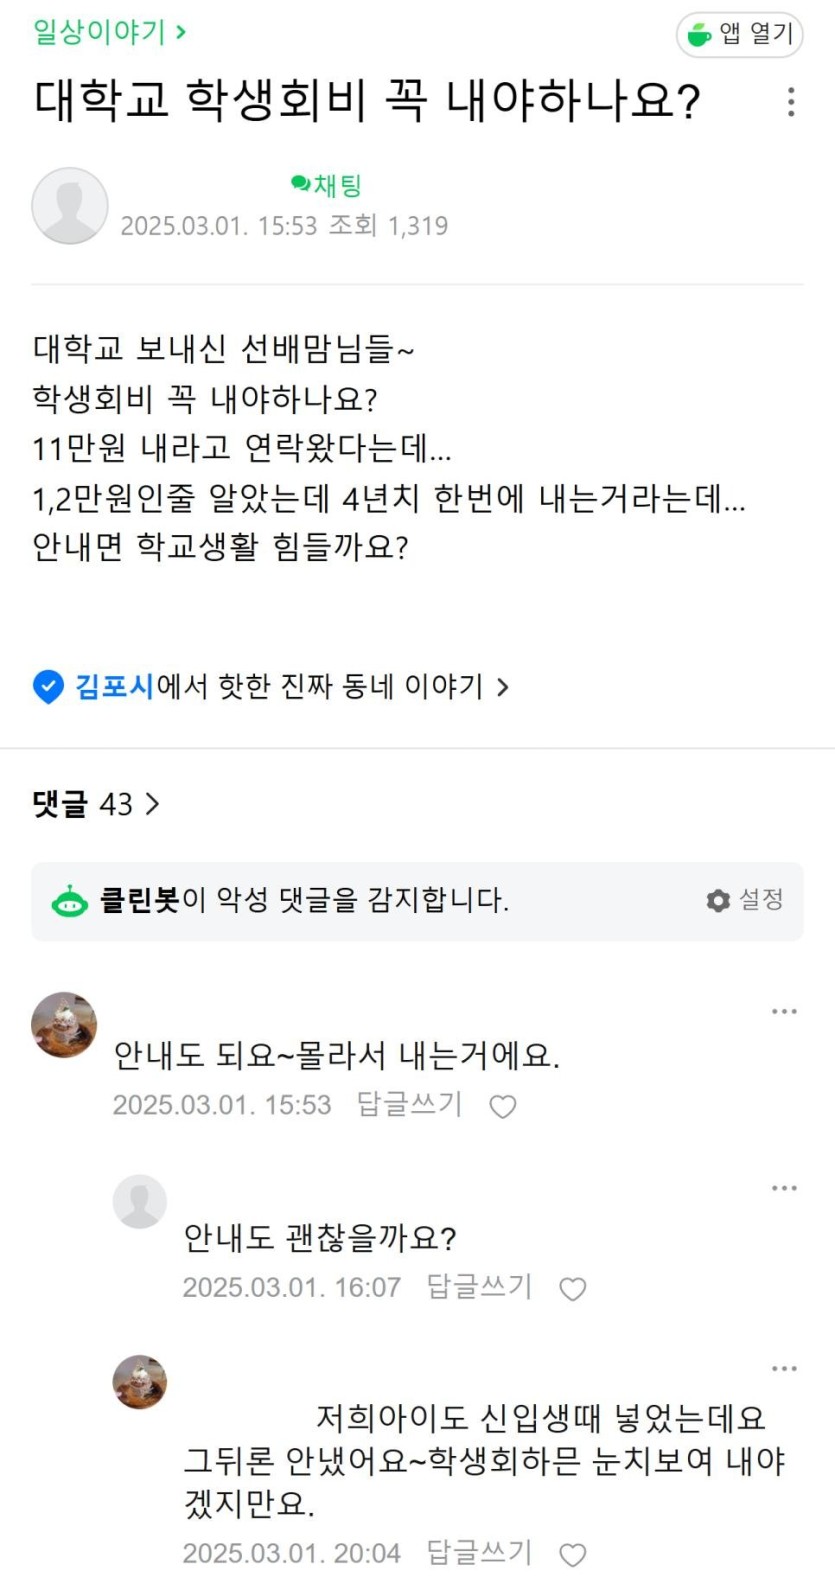Click the green 클린봇 robot icon
835x1577 pixels.
pyautogui.click(x=69, y=901)
